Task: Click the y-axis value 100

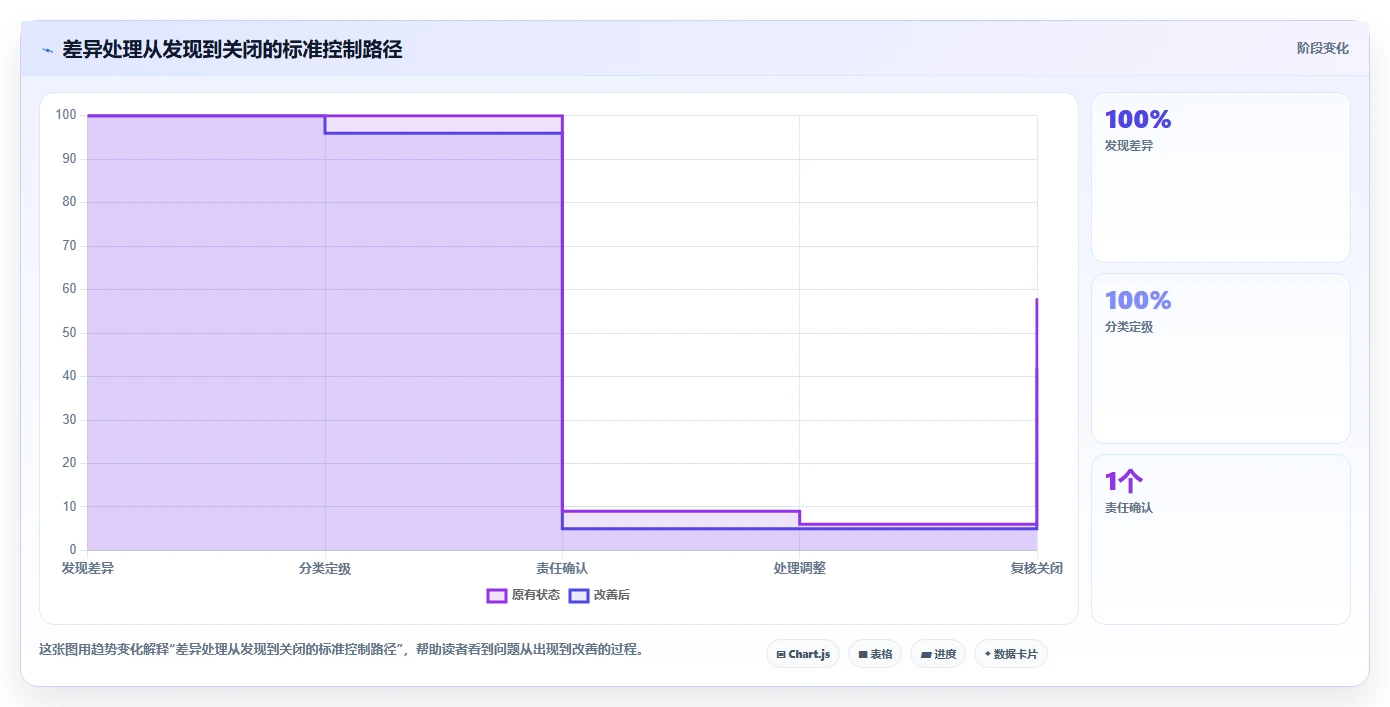Action: tap(66, 115)
